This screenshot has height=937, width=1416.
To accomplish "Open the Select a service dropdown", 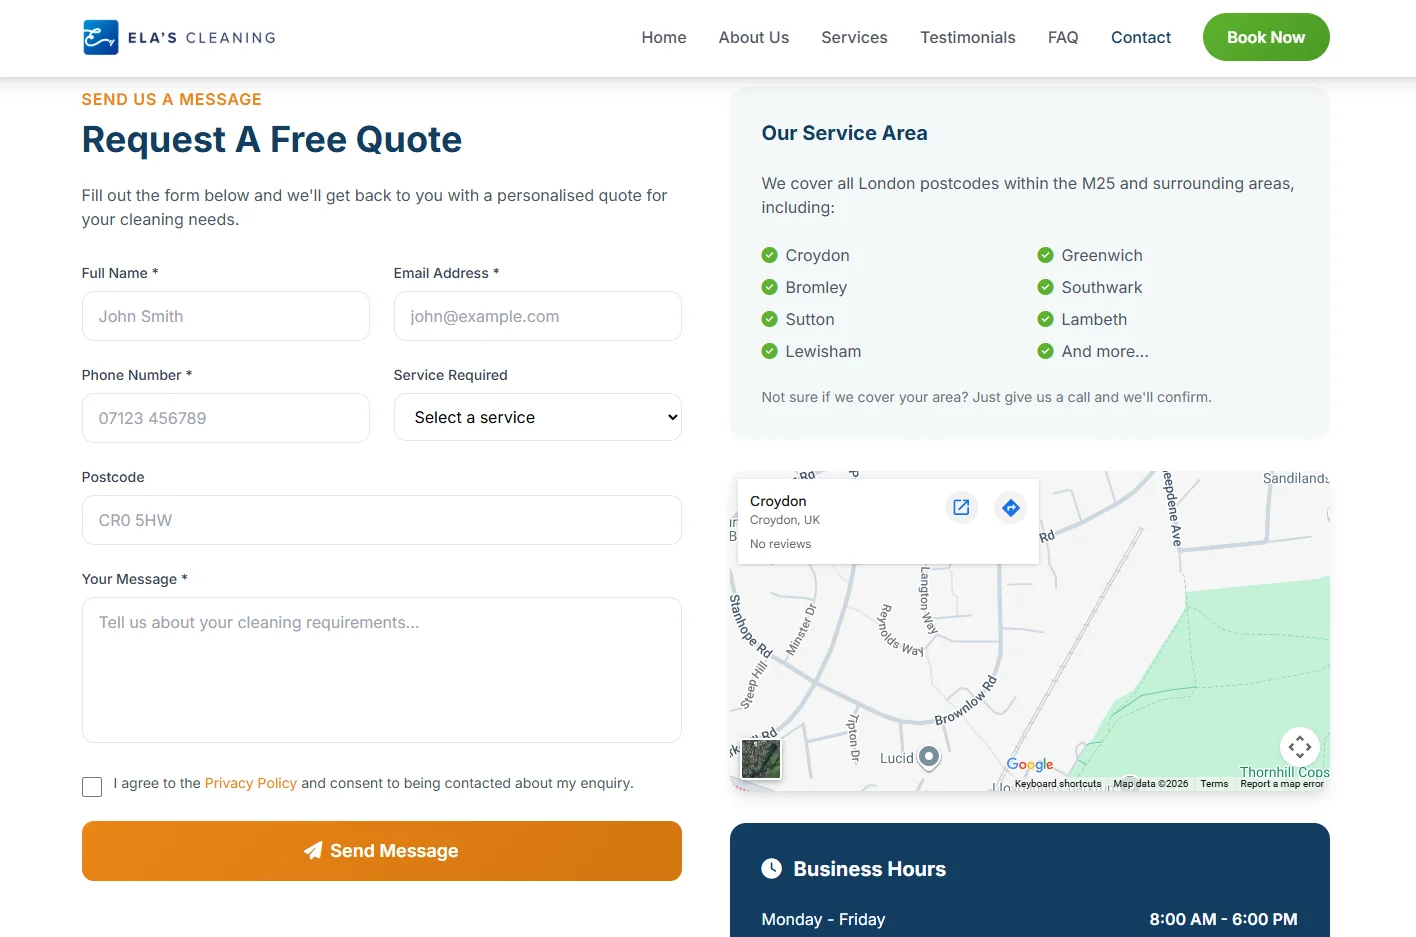I will (537, 417).
